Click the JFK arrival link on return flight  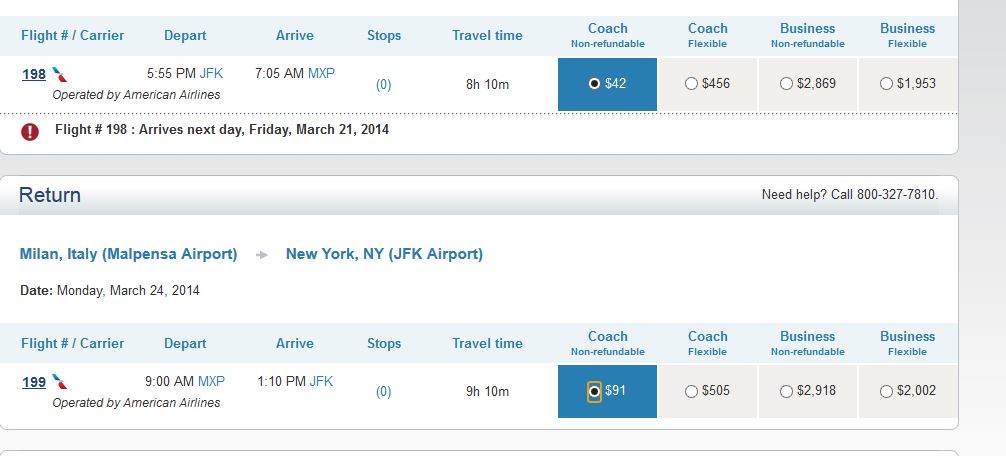(x=321, y=381)
